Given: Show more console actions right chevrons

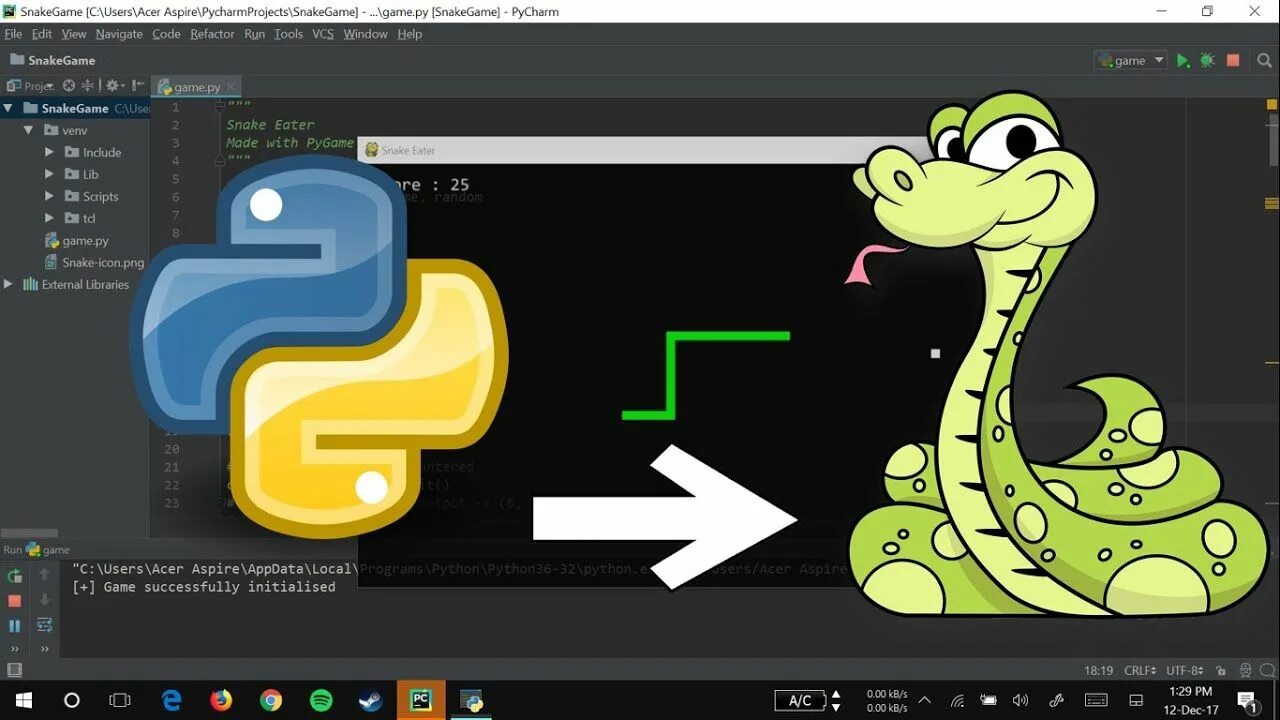Looking at the screenshot, I should [x=44, y=649].
